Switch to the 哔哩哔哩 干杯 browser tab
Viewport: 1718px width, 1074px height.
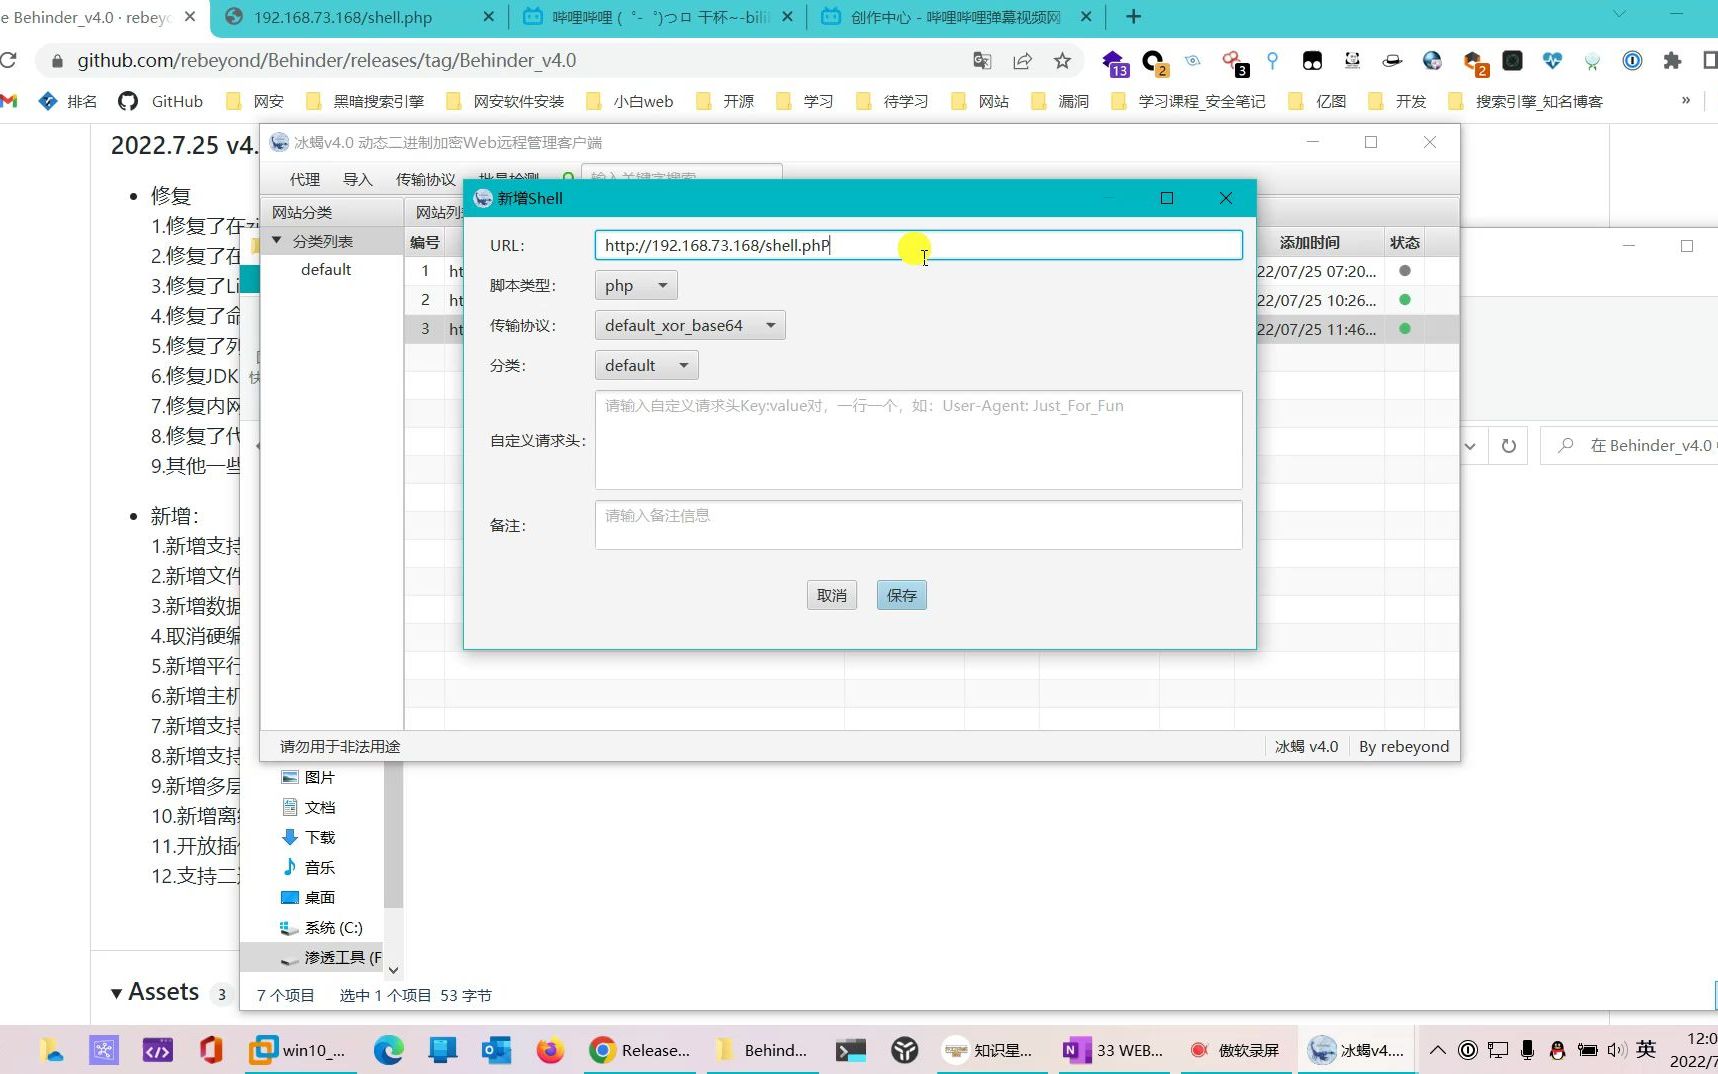[x=658, y=17]
